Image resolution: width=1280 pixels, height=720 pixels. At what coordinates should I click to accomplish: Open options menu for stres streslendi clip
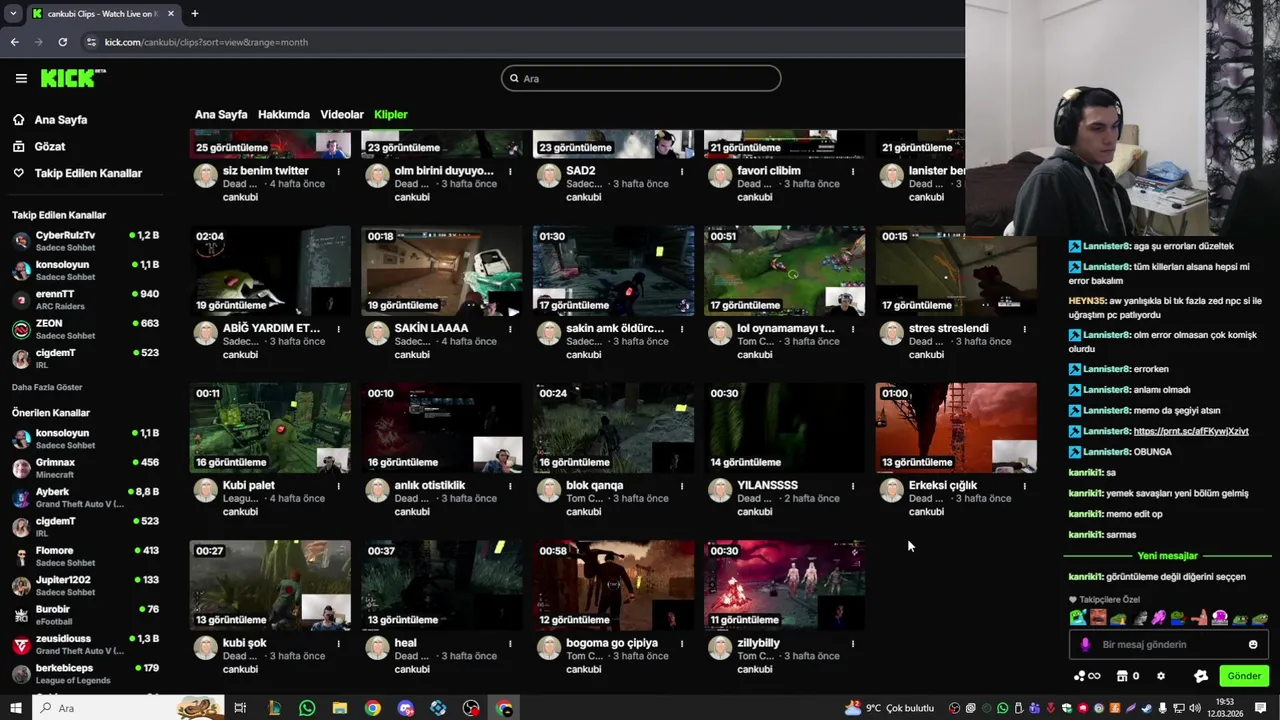[x=1024, y=328]
